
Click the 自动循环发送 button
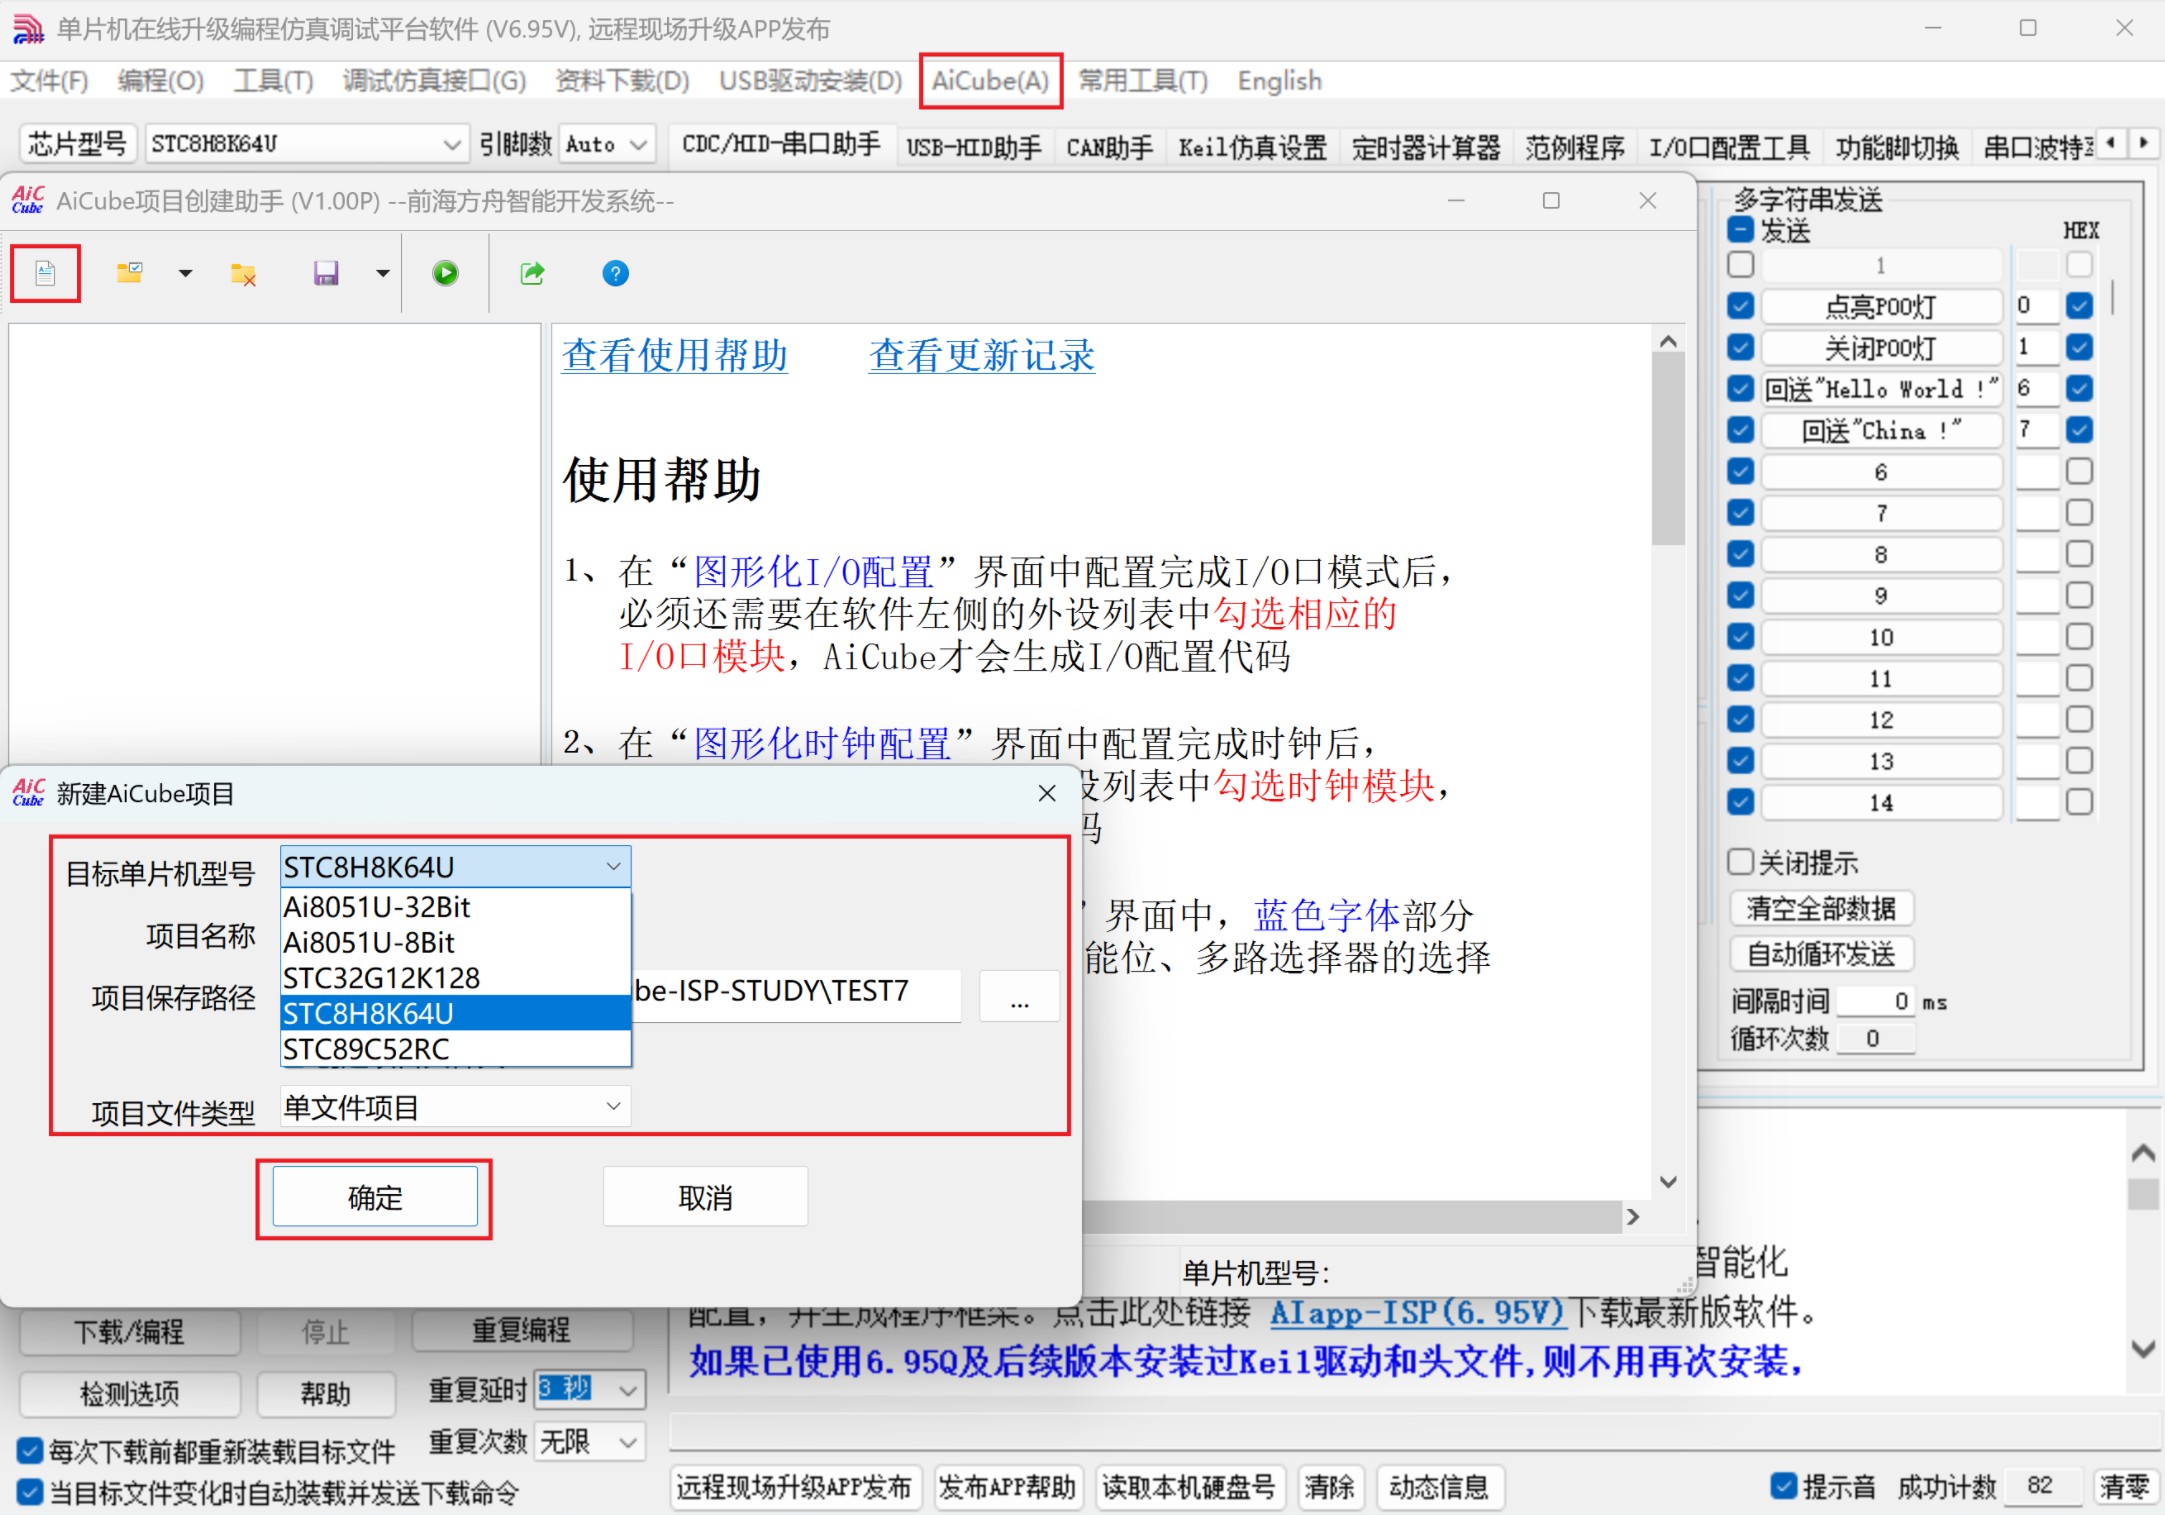(x=1821, y=954)
